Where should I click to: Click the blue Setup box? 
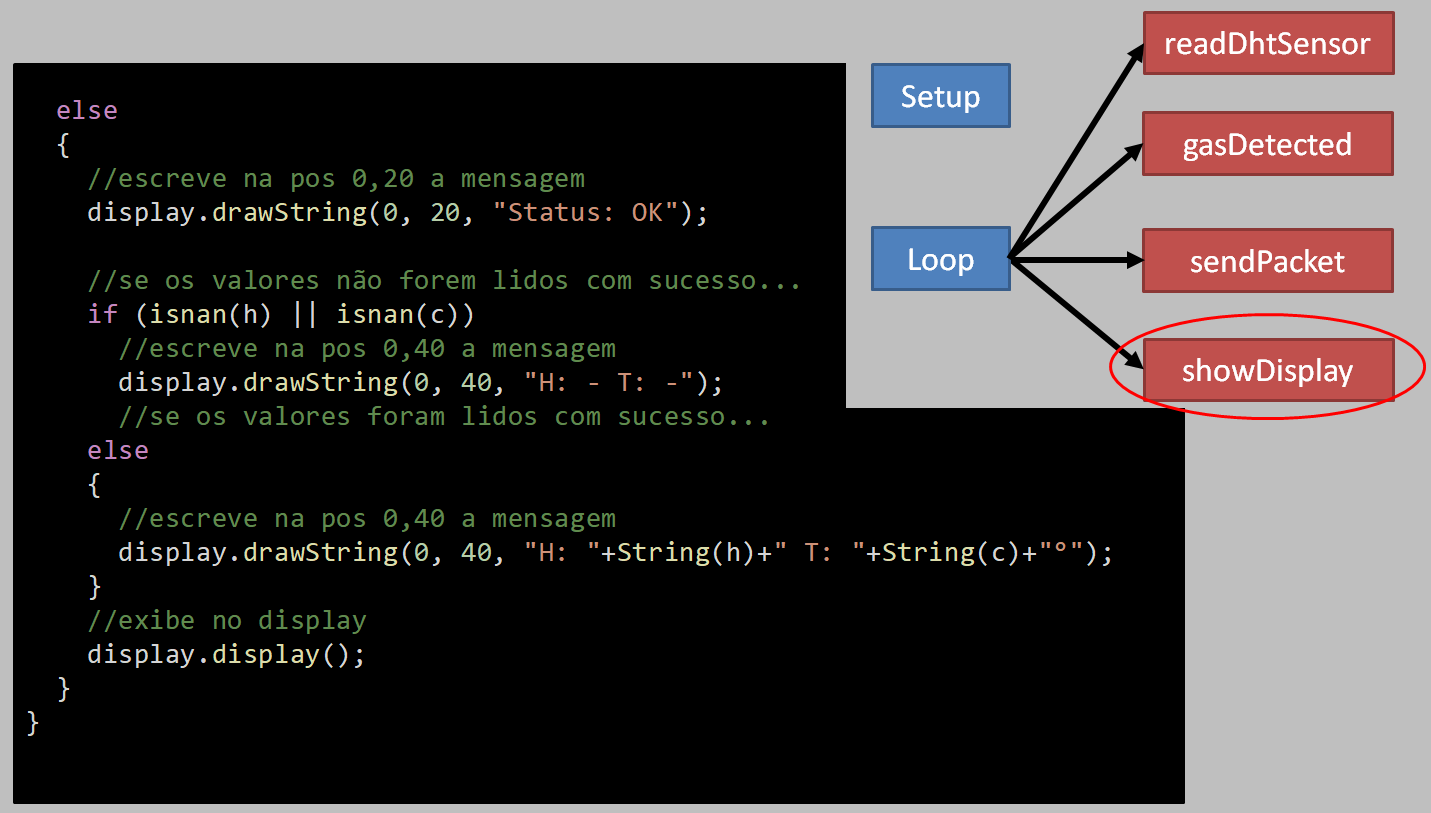pos(940,96)
